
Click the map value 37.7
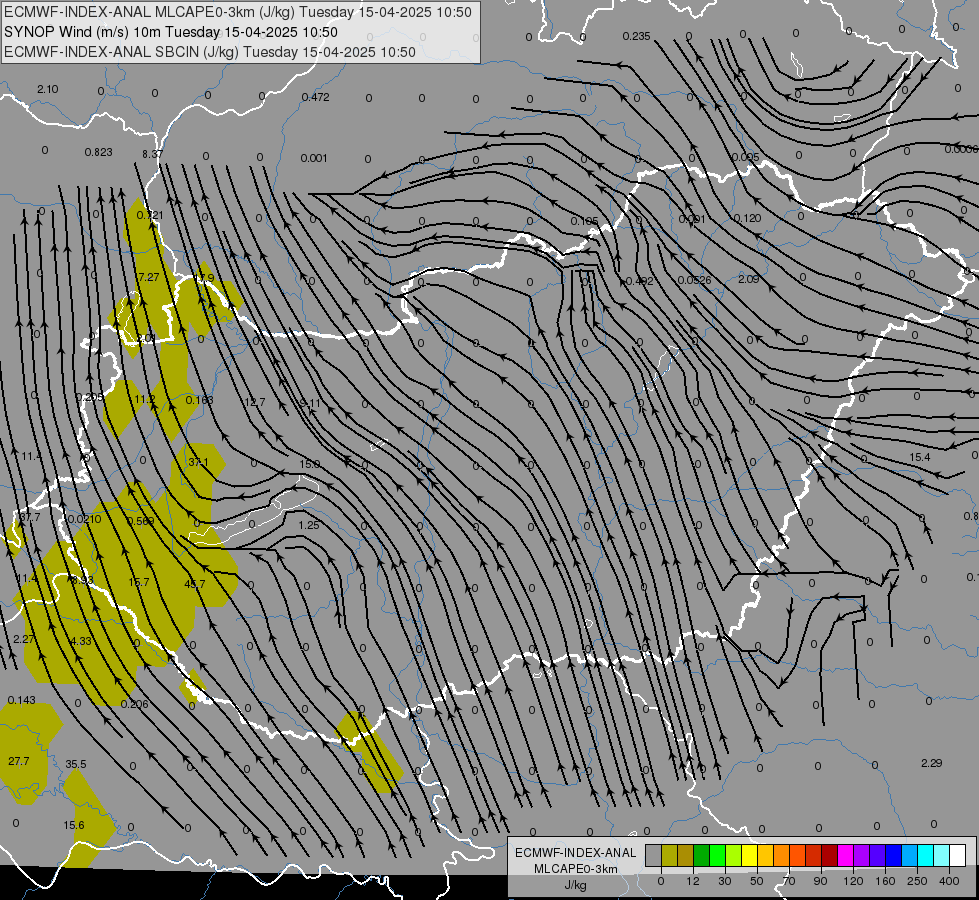click(x=29, y=518)
